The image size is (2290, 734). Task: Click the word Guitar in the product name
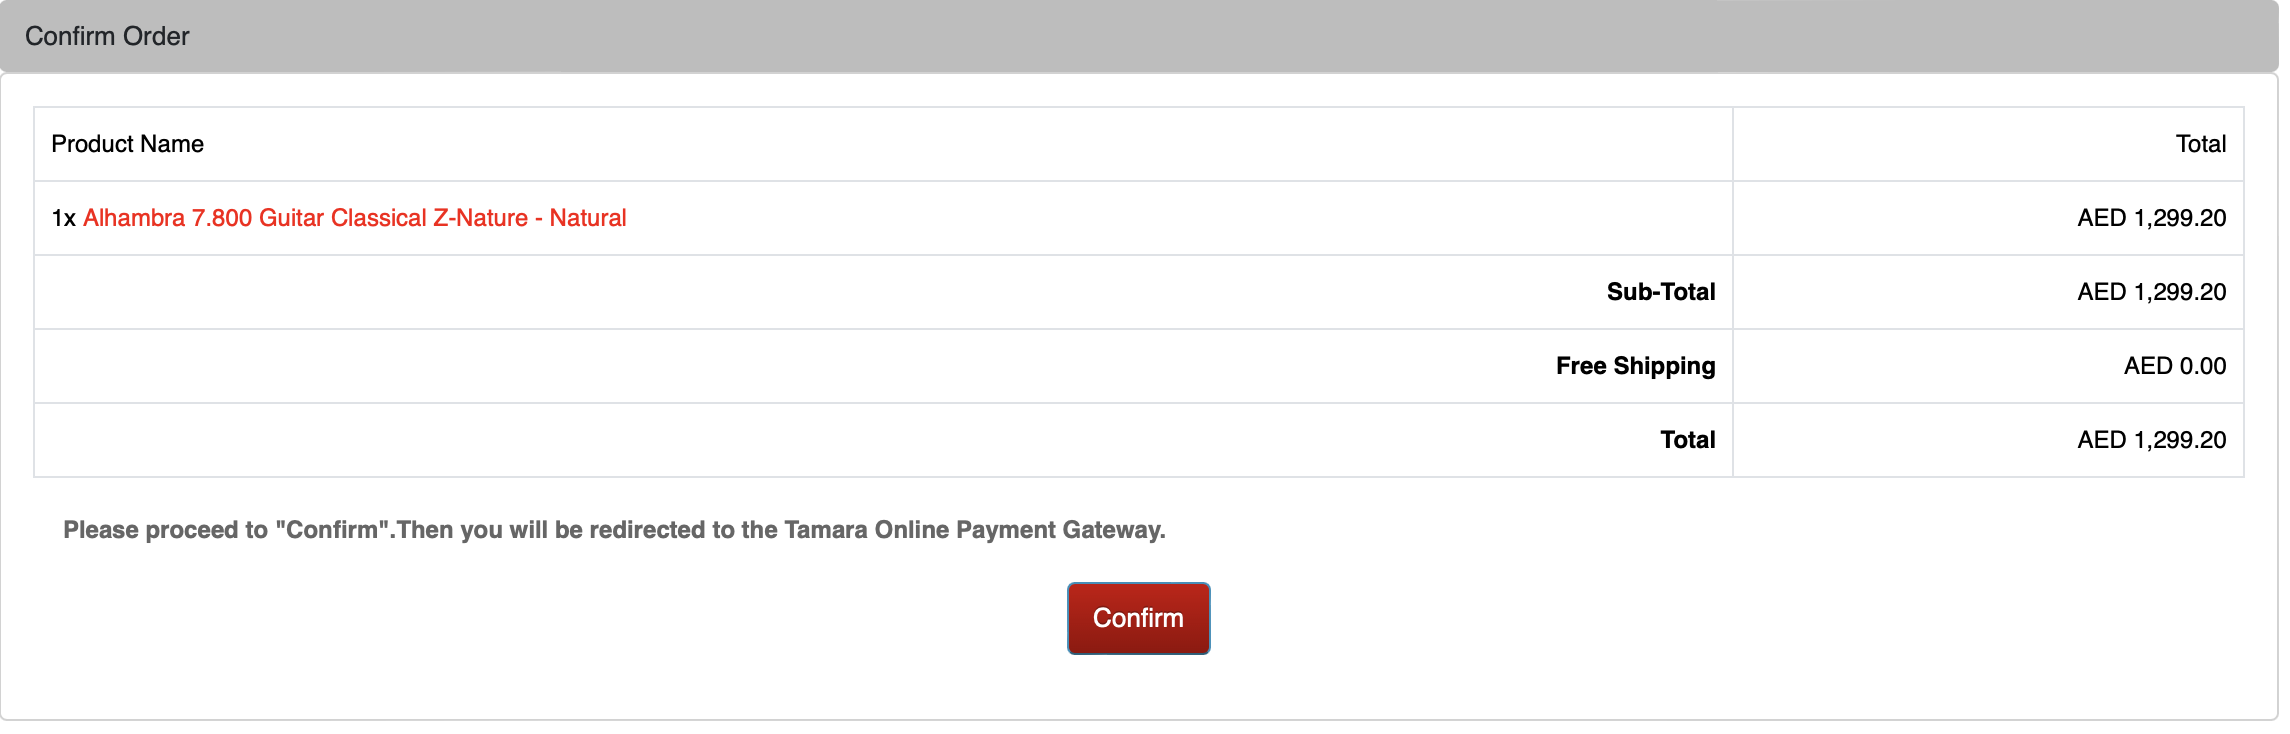292,218
